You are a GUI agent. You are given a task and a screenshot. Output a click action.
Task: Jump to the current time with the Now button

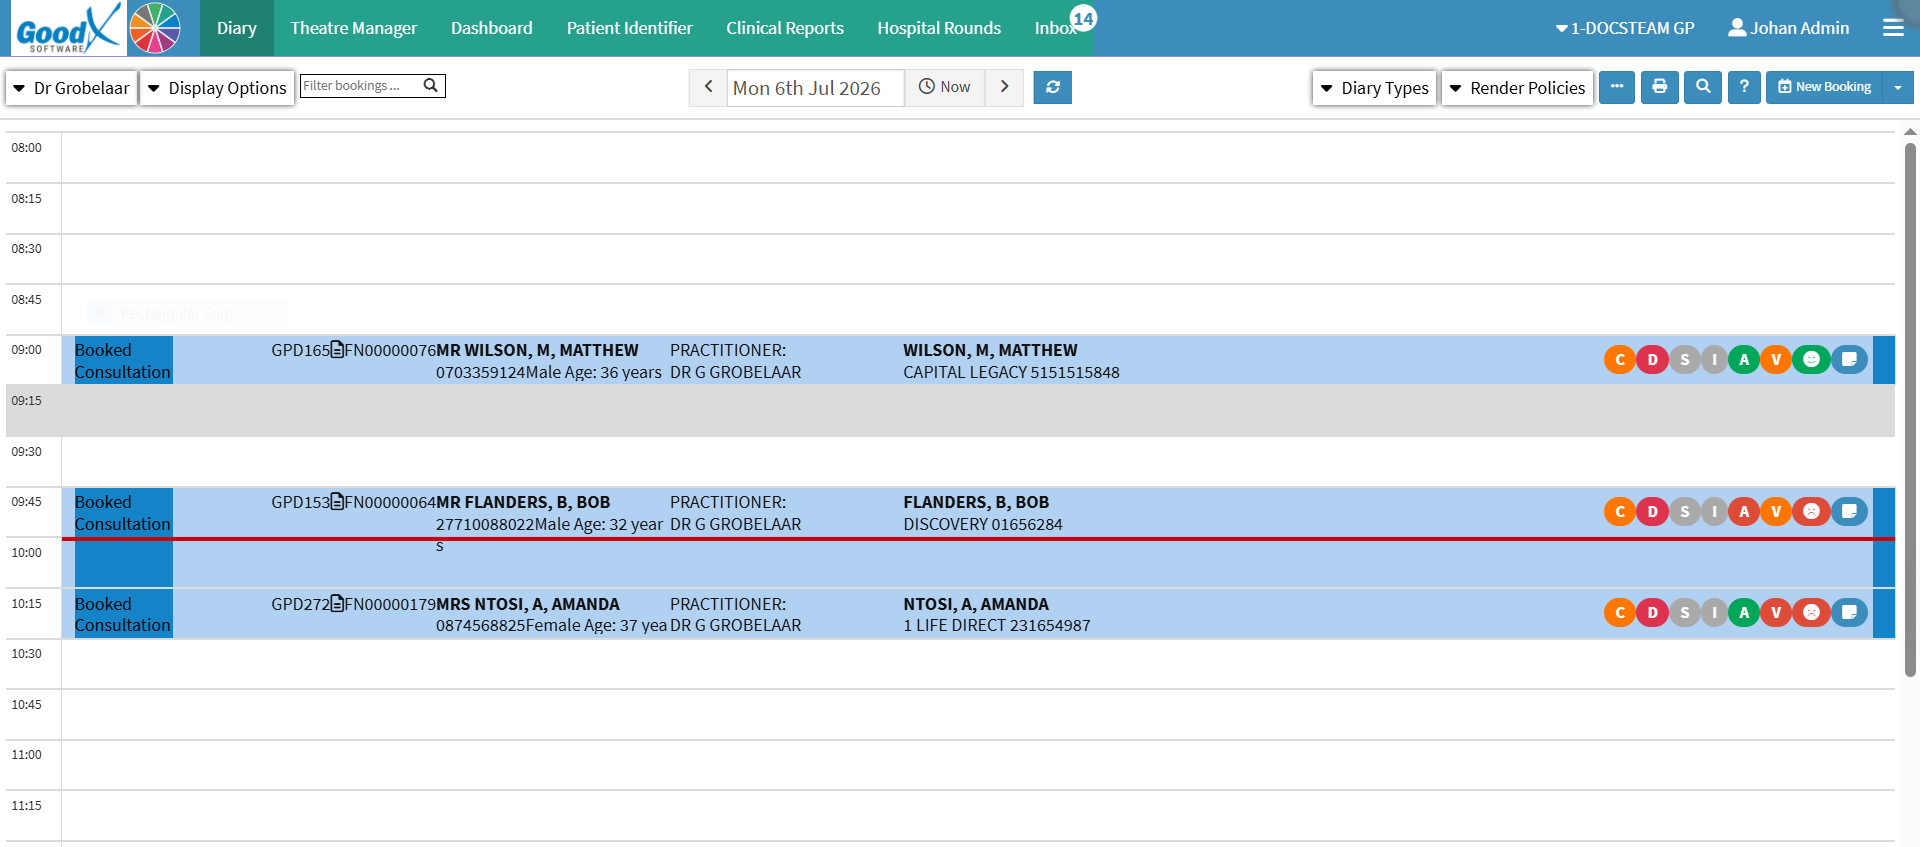(x=945, y=87)
